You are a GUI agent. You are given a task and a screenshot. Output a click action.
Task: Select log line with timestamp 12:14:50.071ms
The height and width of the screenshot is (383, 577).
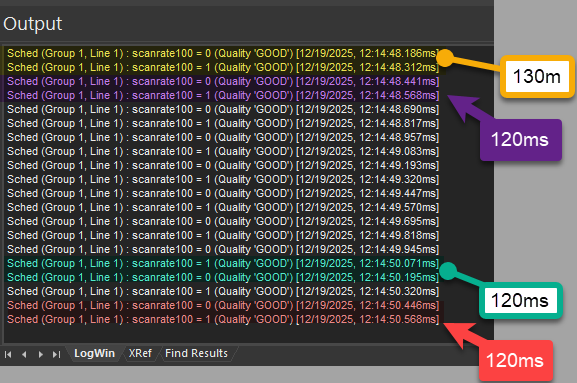point(223,263)
